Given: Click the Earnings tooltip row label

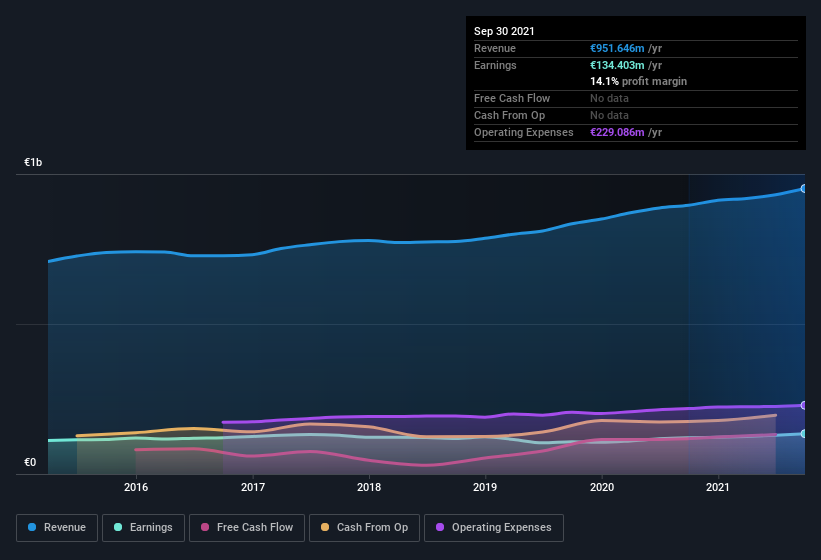Looking at the screenshot, I should [495, 65].
